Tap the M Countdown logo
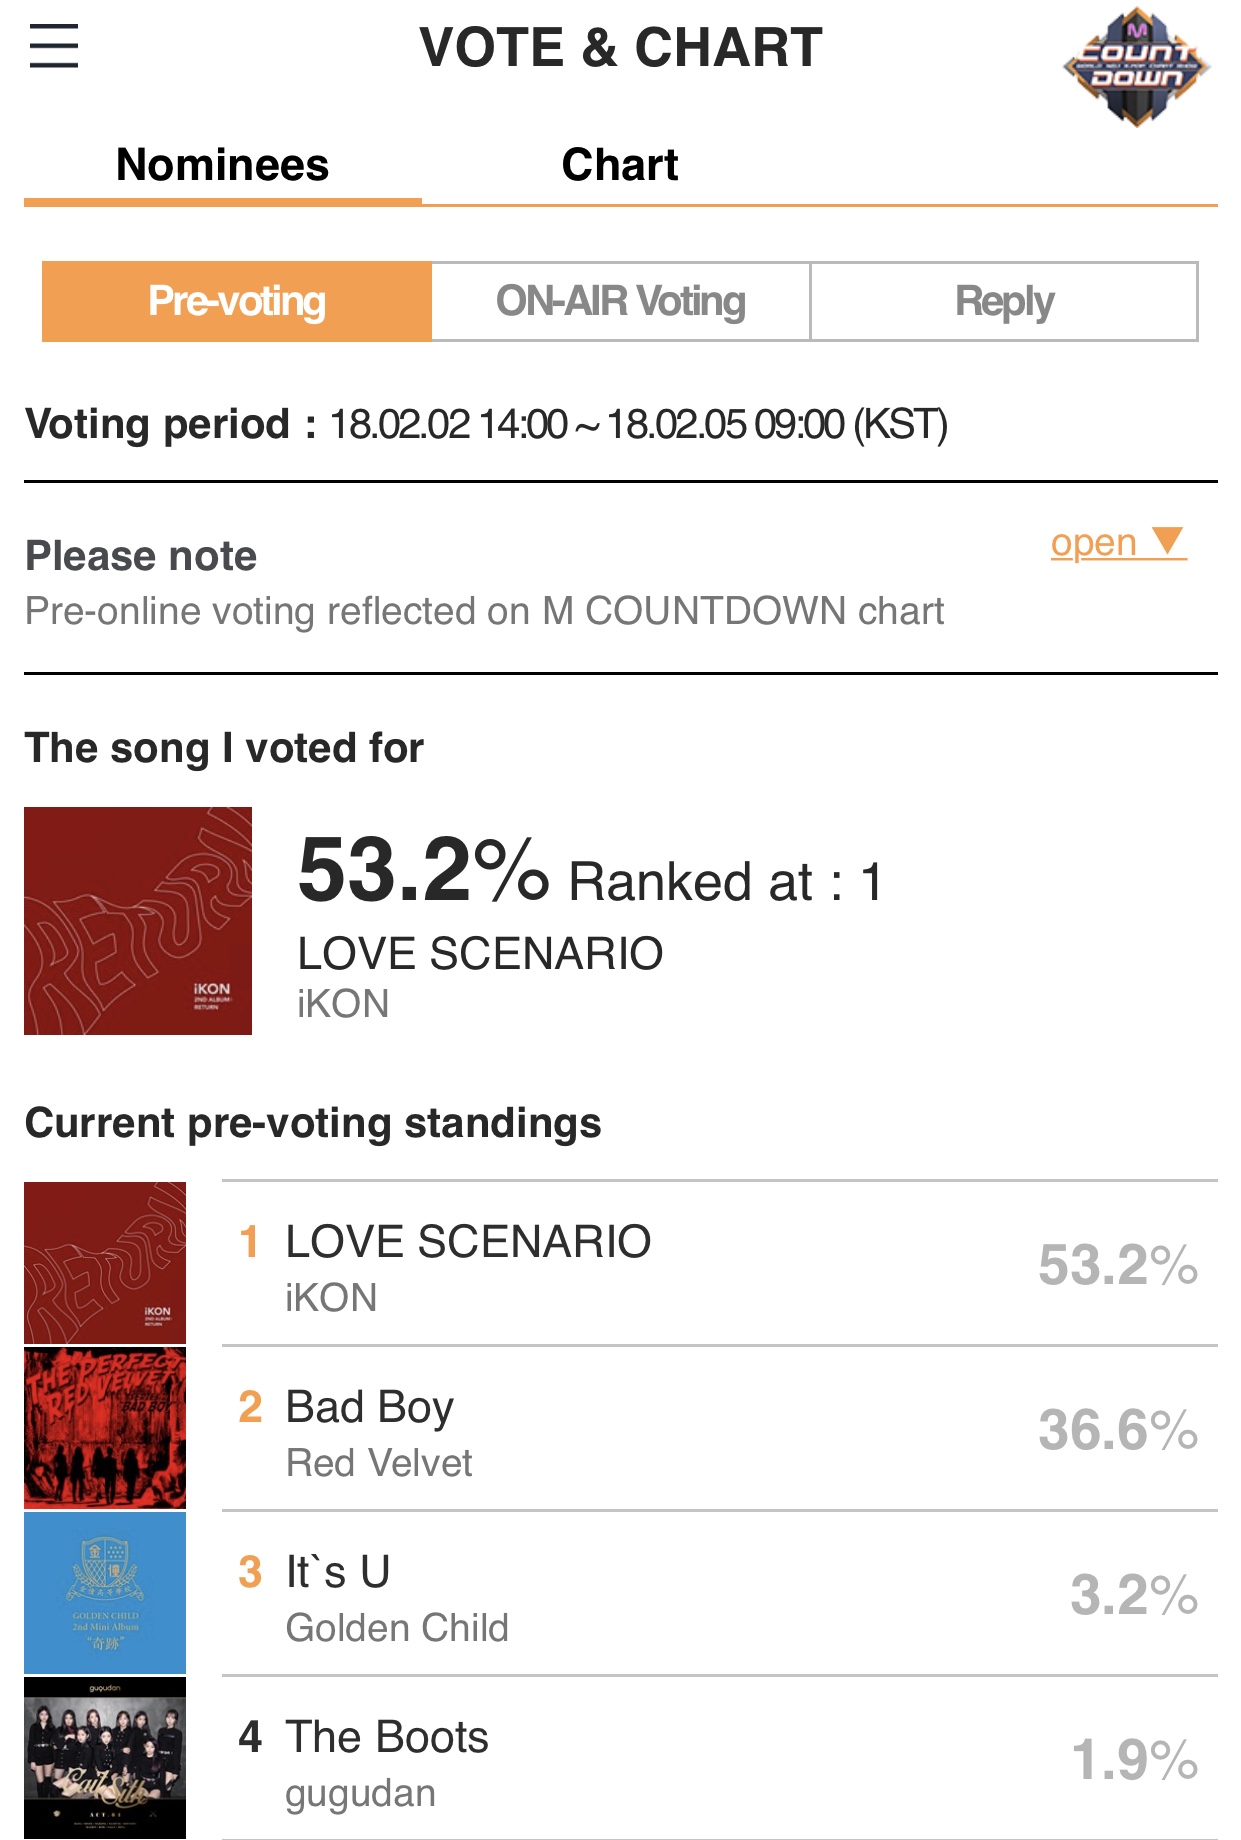 tap(1136, 67)
